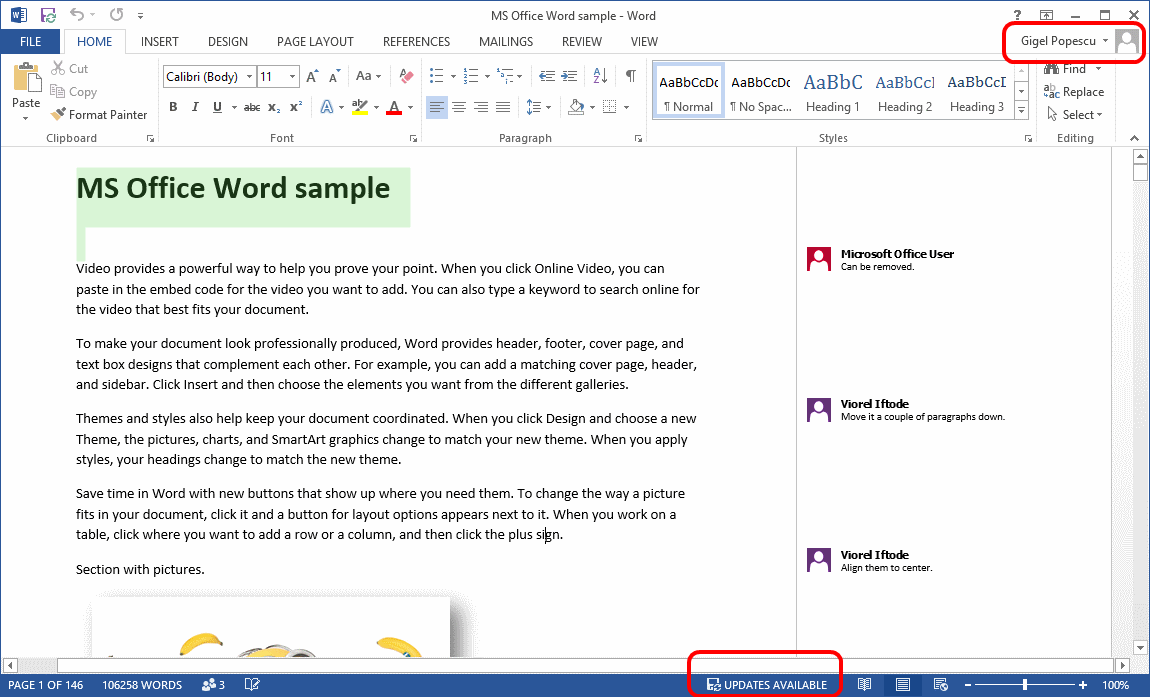This screenshot has height=697, width=1150.
Task: Open the Gigel Popescu account menu
Action: coord(1063,41)
